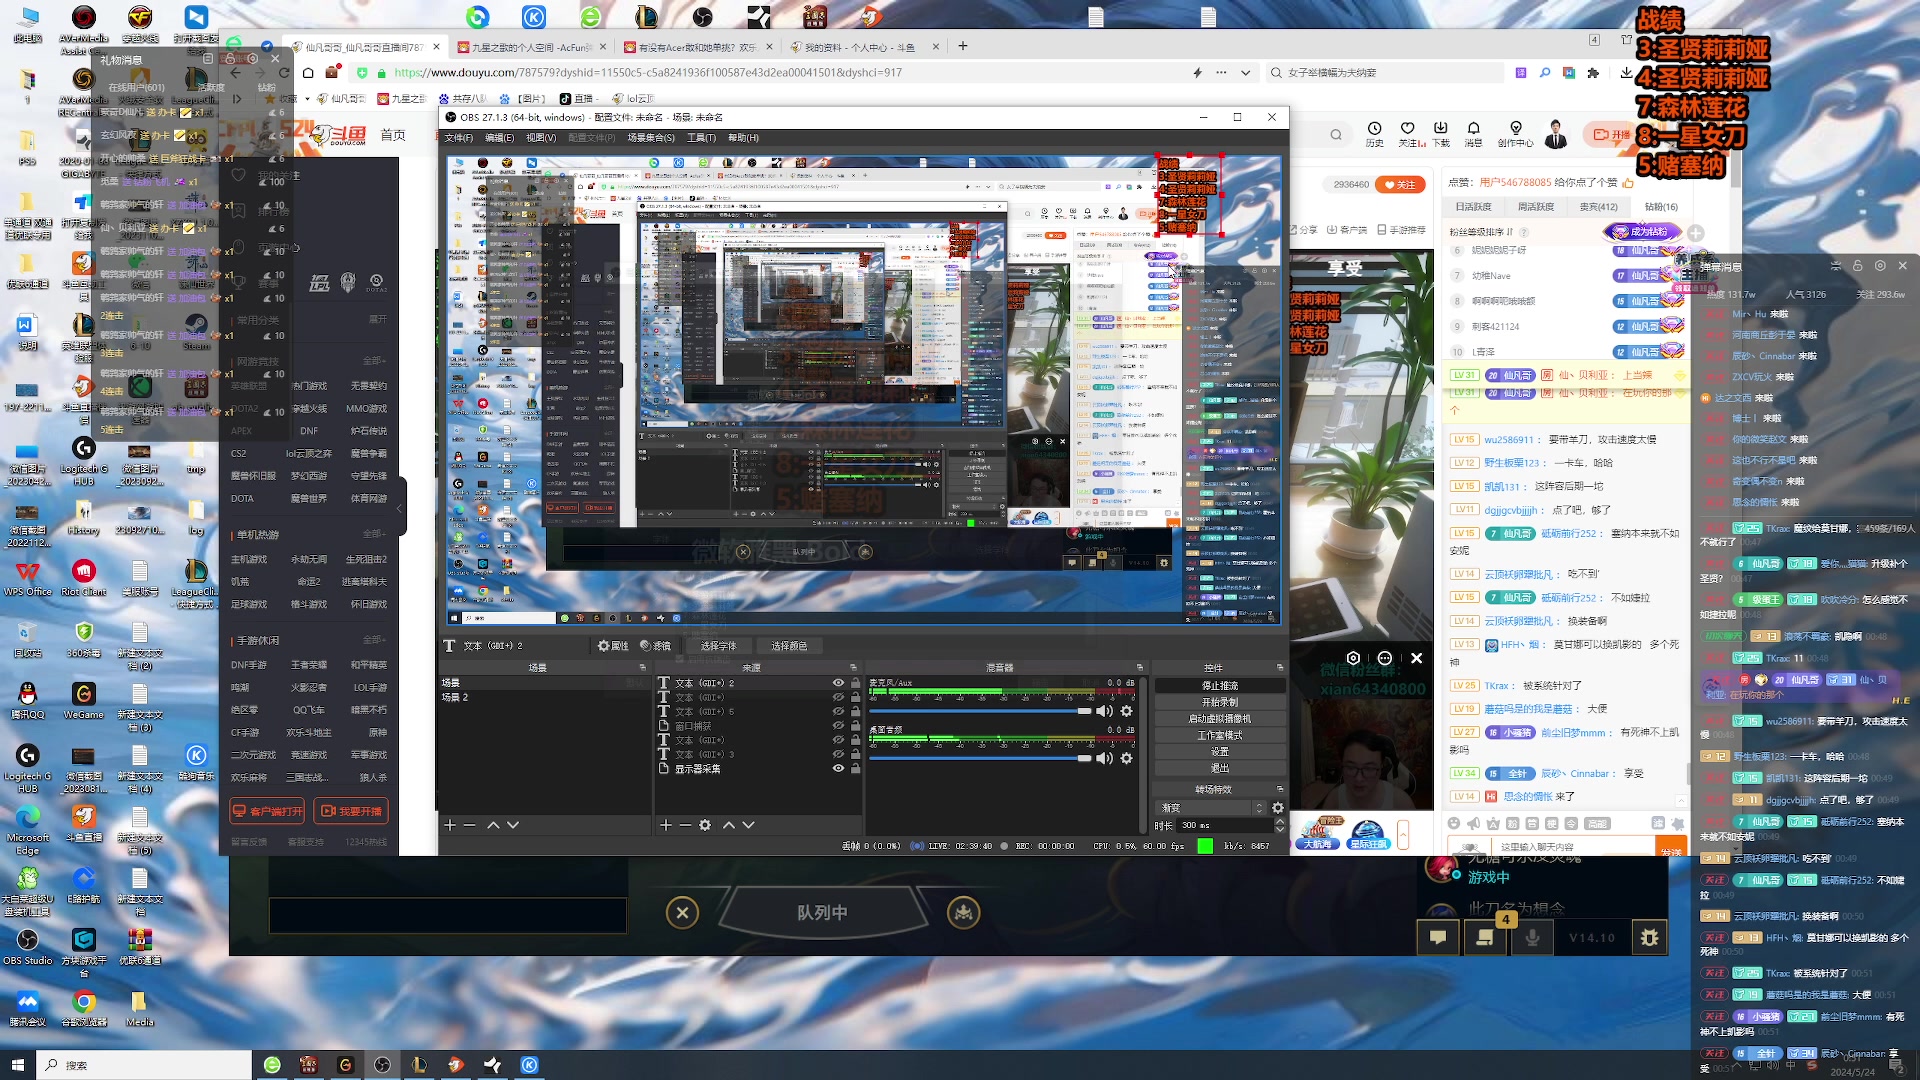Expand 手游休闲 全部 category list
The image size is (1920, 1080).
(374, 640)
